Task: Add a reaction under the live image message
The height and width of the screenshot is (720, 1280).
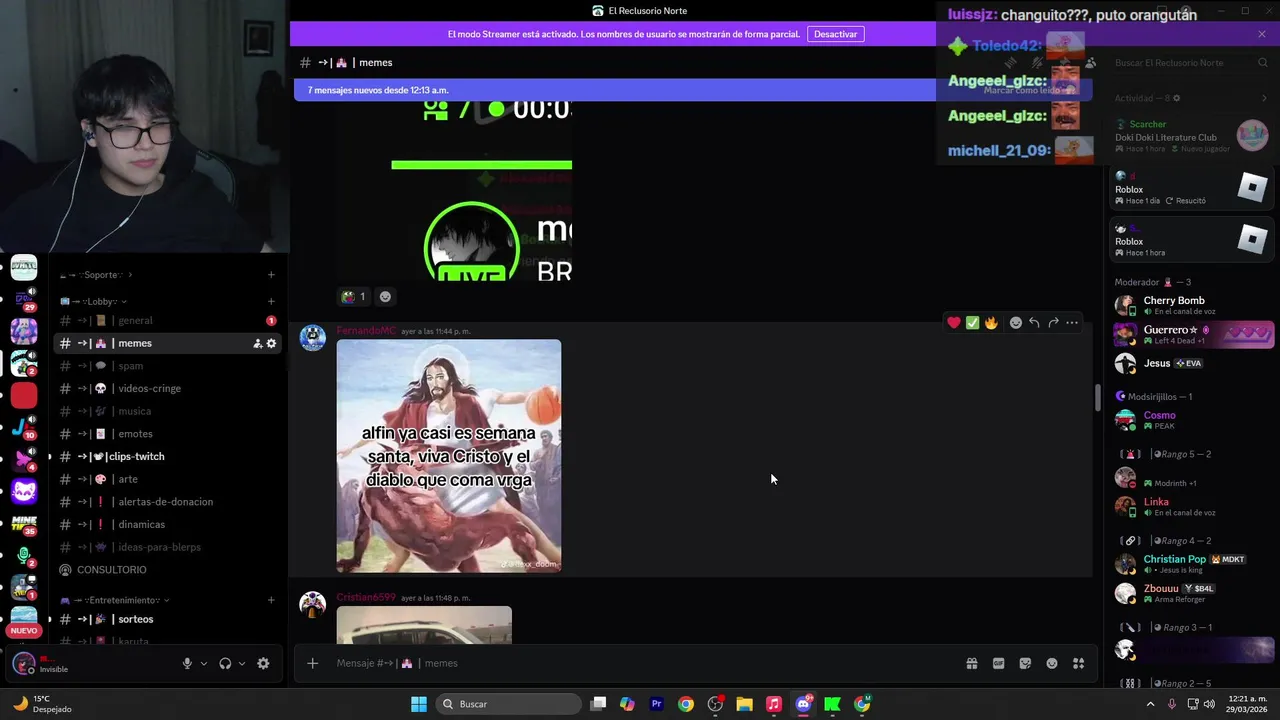Action: [x=385, y=296]
